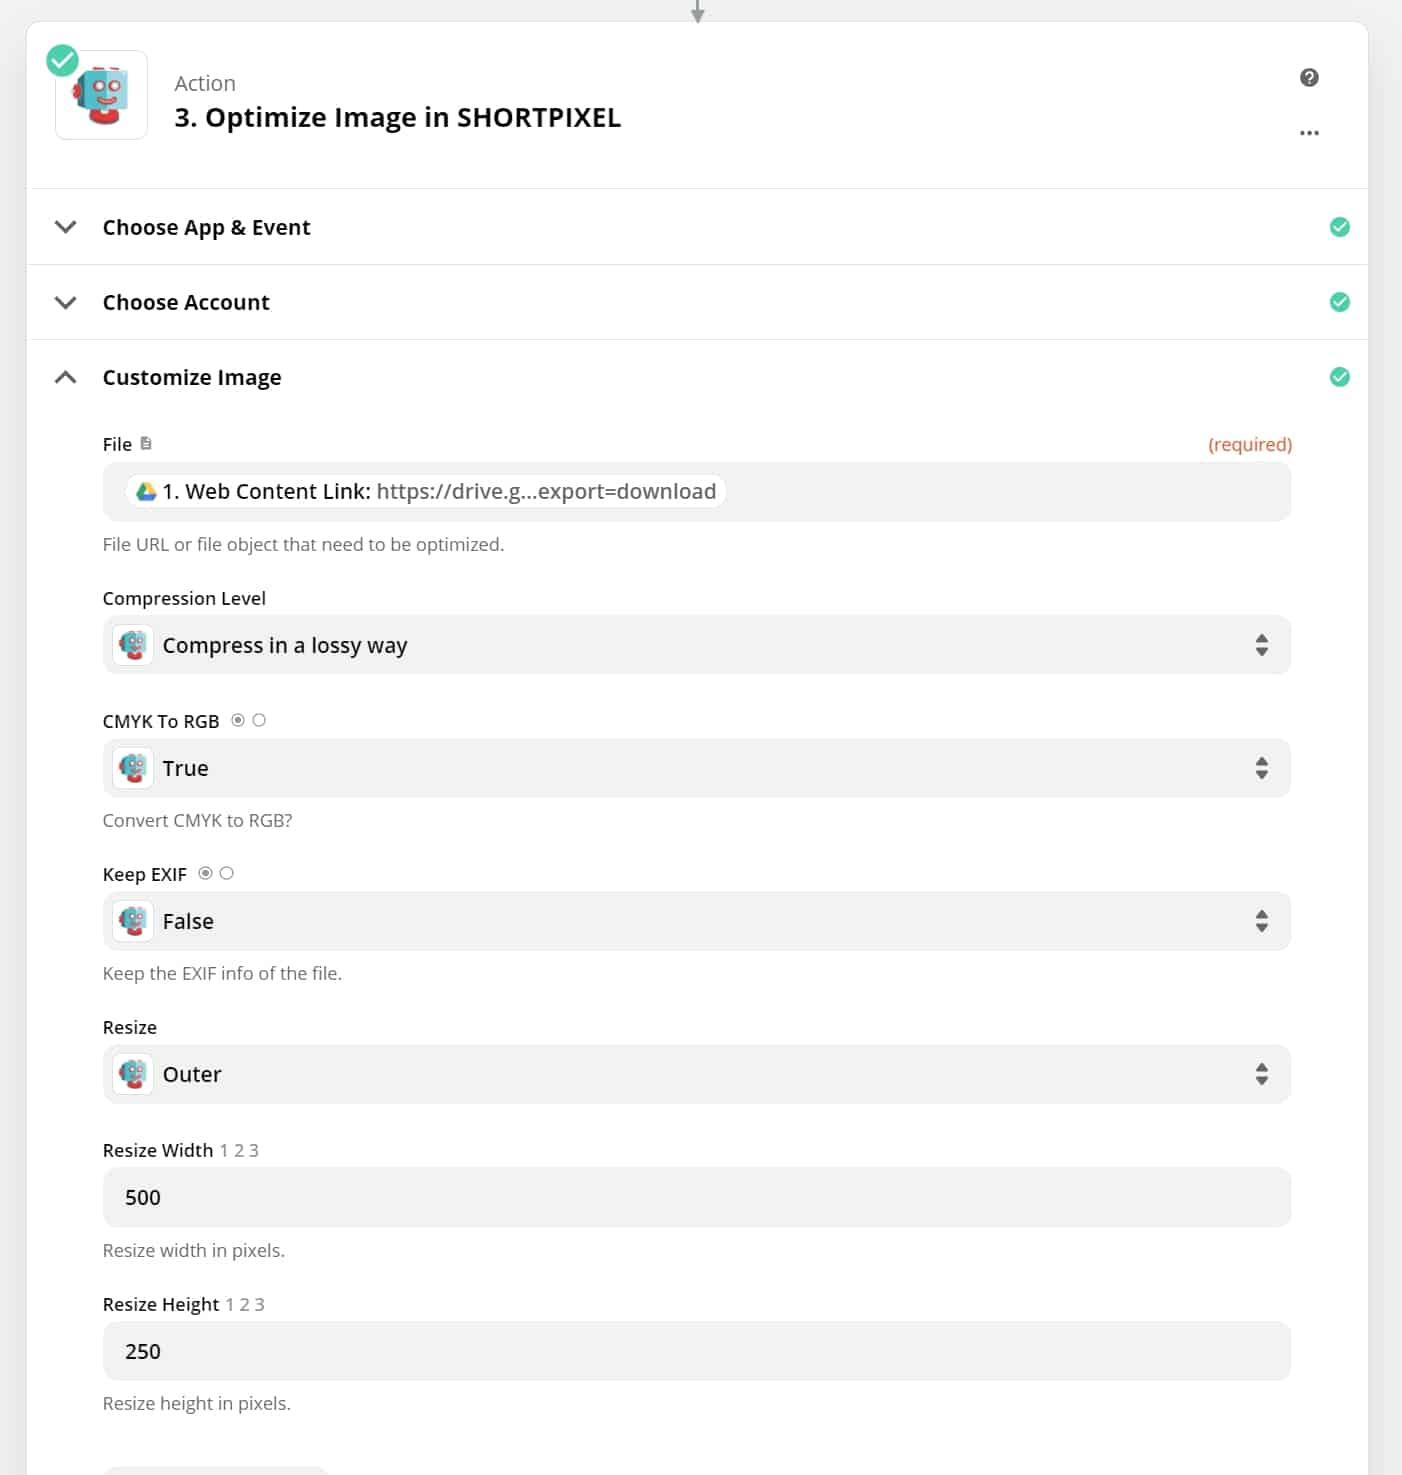Click the Web Content Link pill in File
The image size is (1402, 1475).
click(427, 492)
